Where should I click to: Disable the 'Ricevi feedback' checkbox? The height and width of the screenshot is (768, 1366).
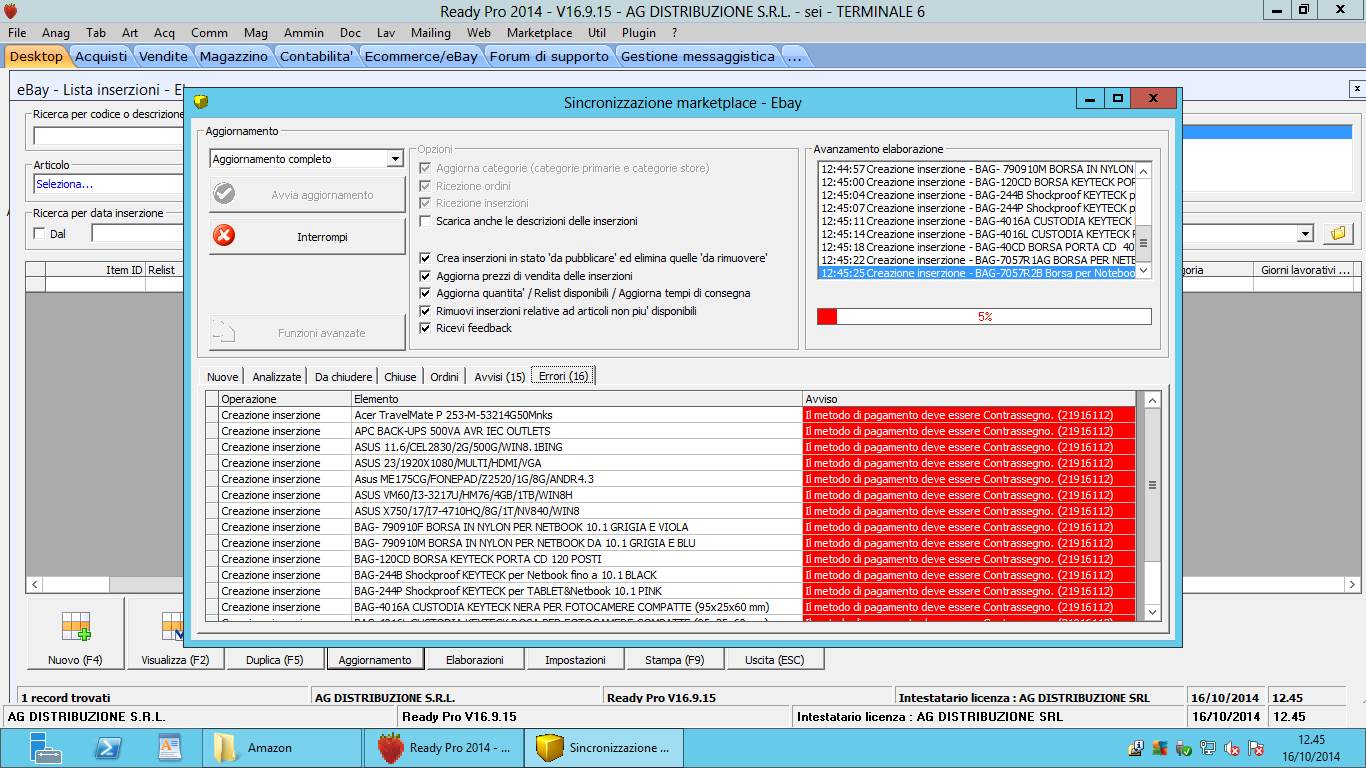pyautogui.click(x=426, y=328)
